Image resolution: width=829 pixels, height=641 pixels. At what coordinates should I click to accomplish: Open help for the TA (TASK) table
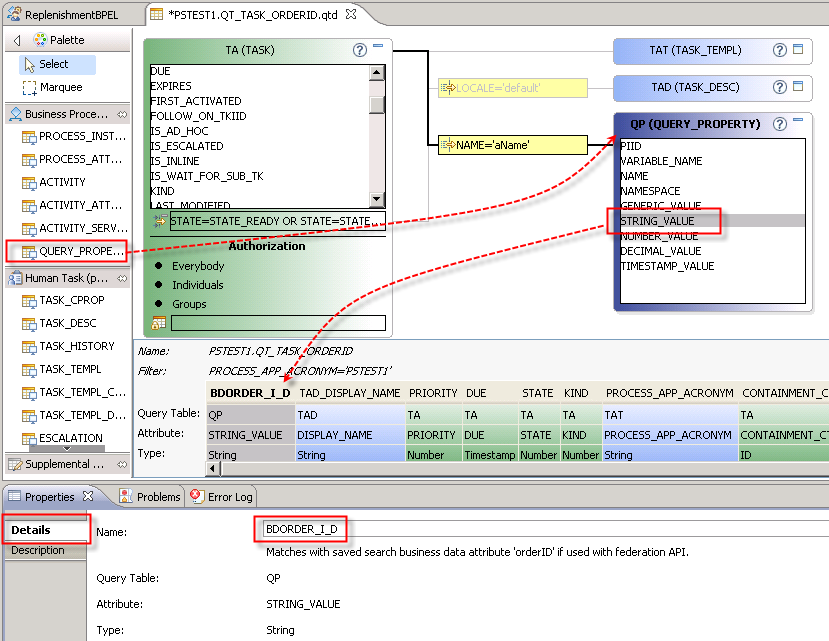(360, 50)
